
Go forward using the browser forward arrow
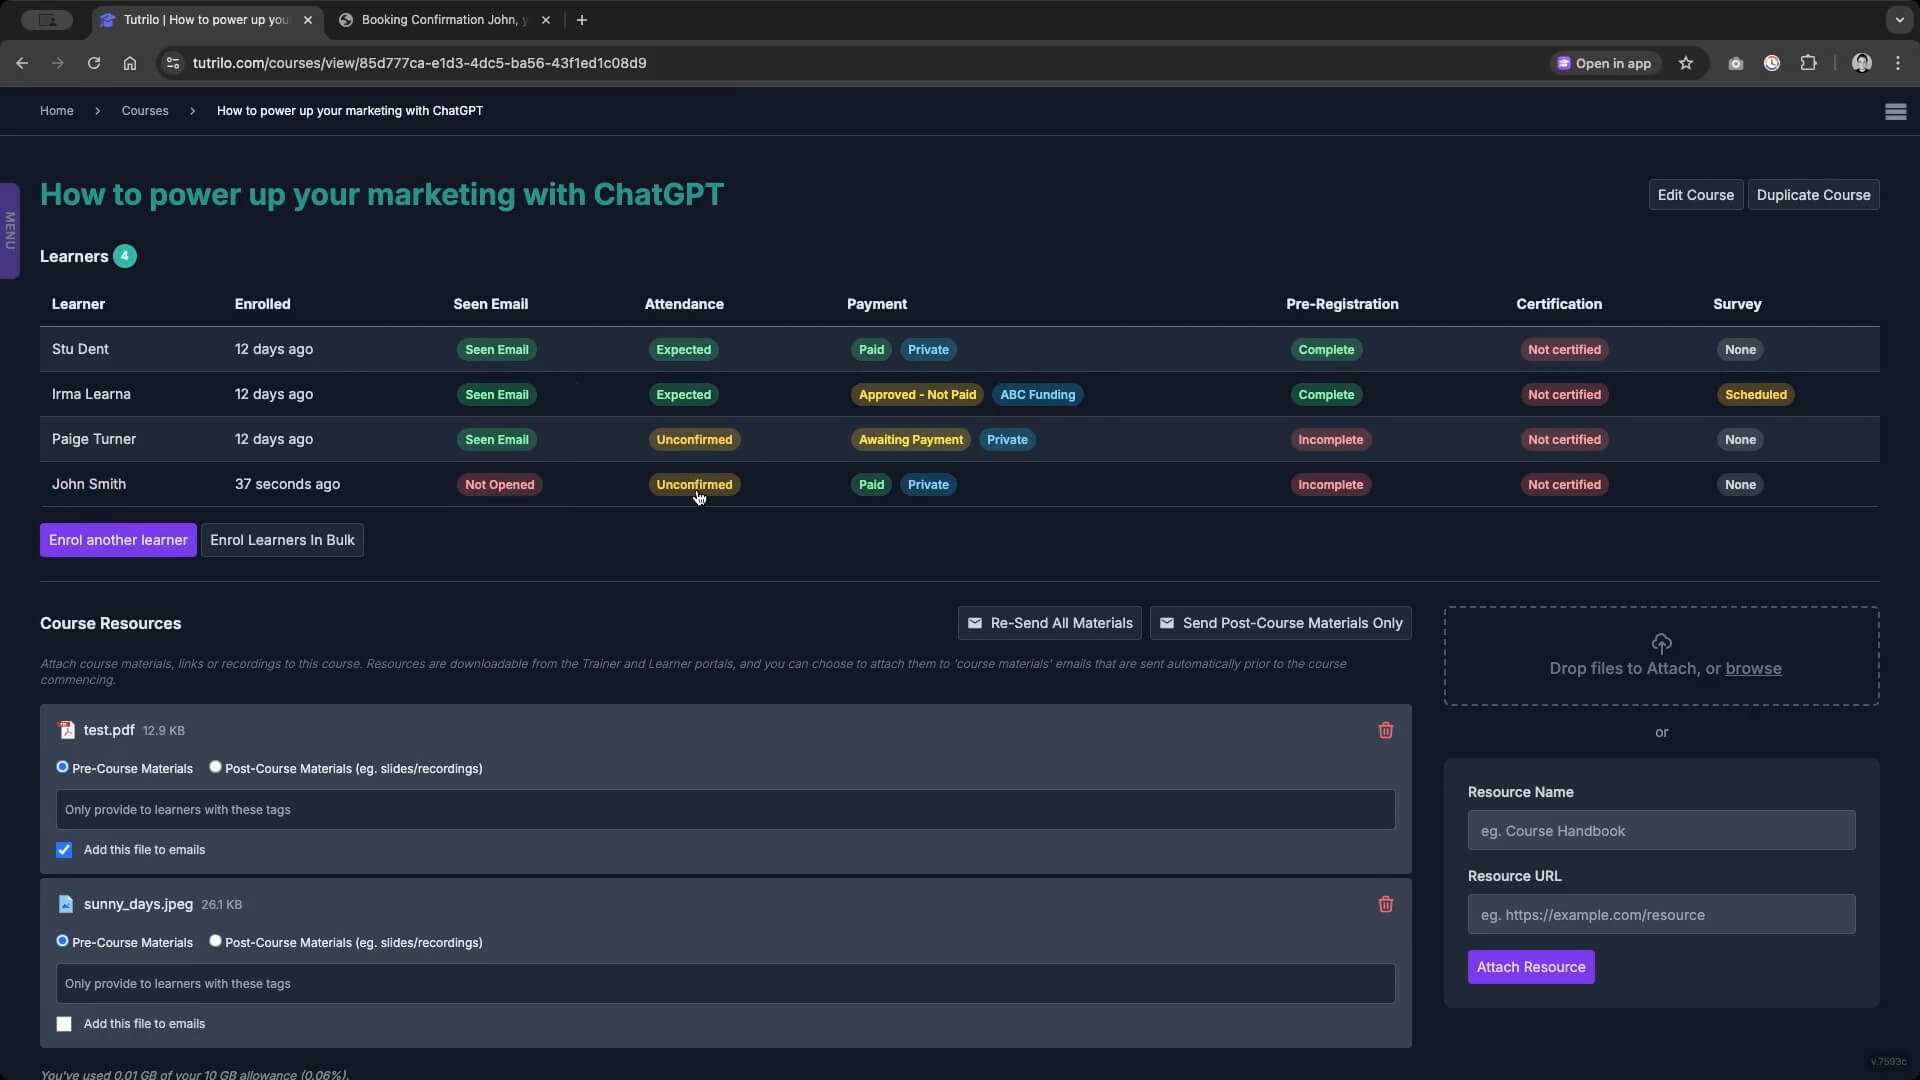point(58,63)
